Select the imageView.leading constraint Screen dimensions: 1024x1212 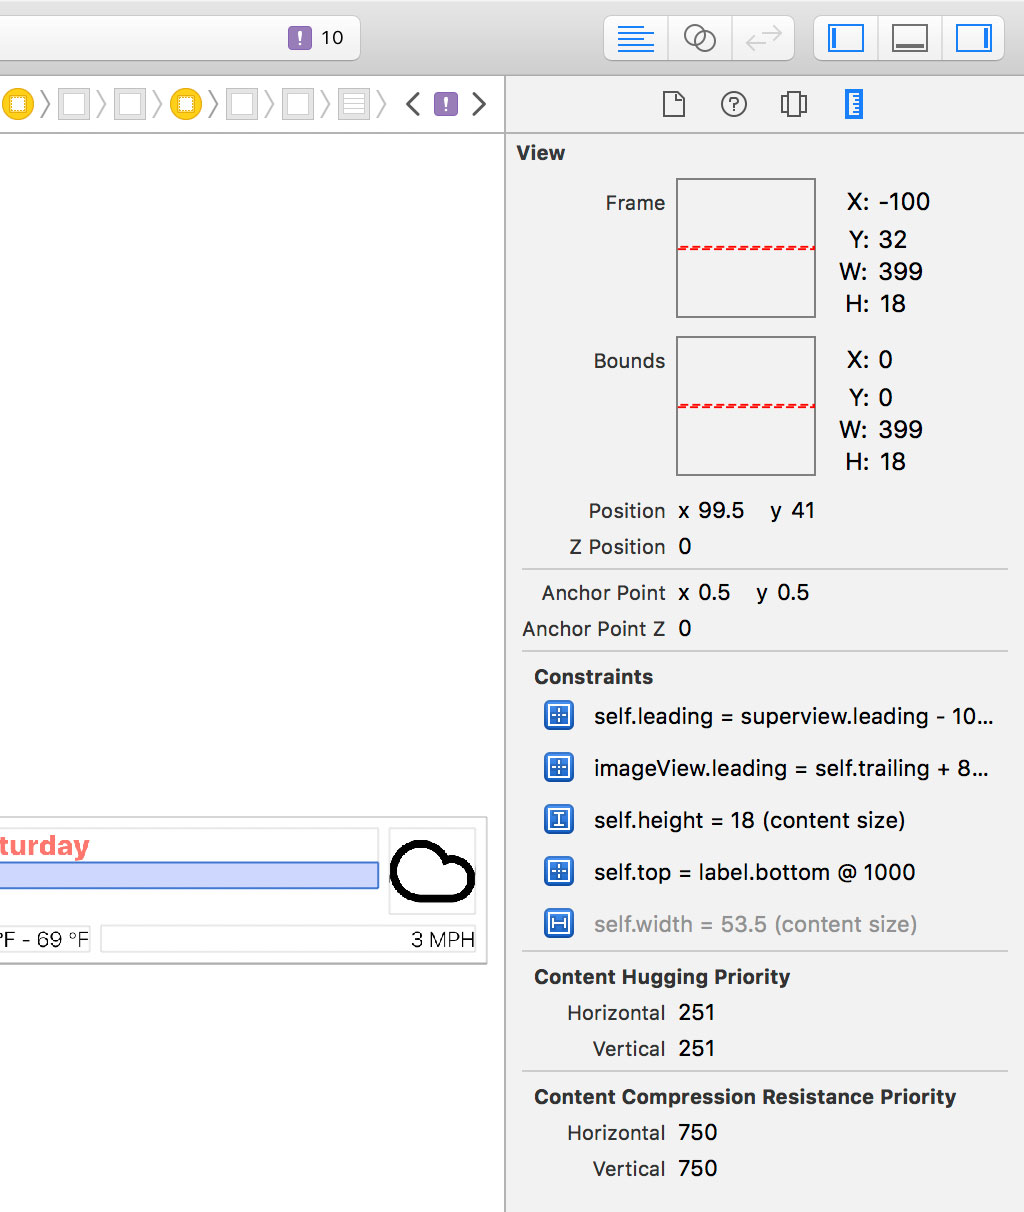(790, 768)
